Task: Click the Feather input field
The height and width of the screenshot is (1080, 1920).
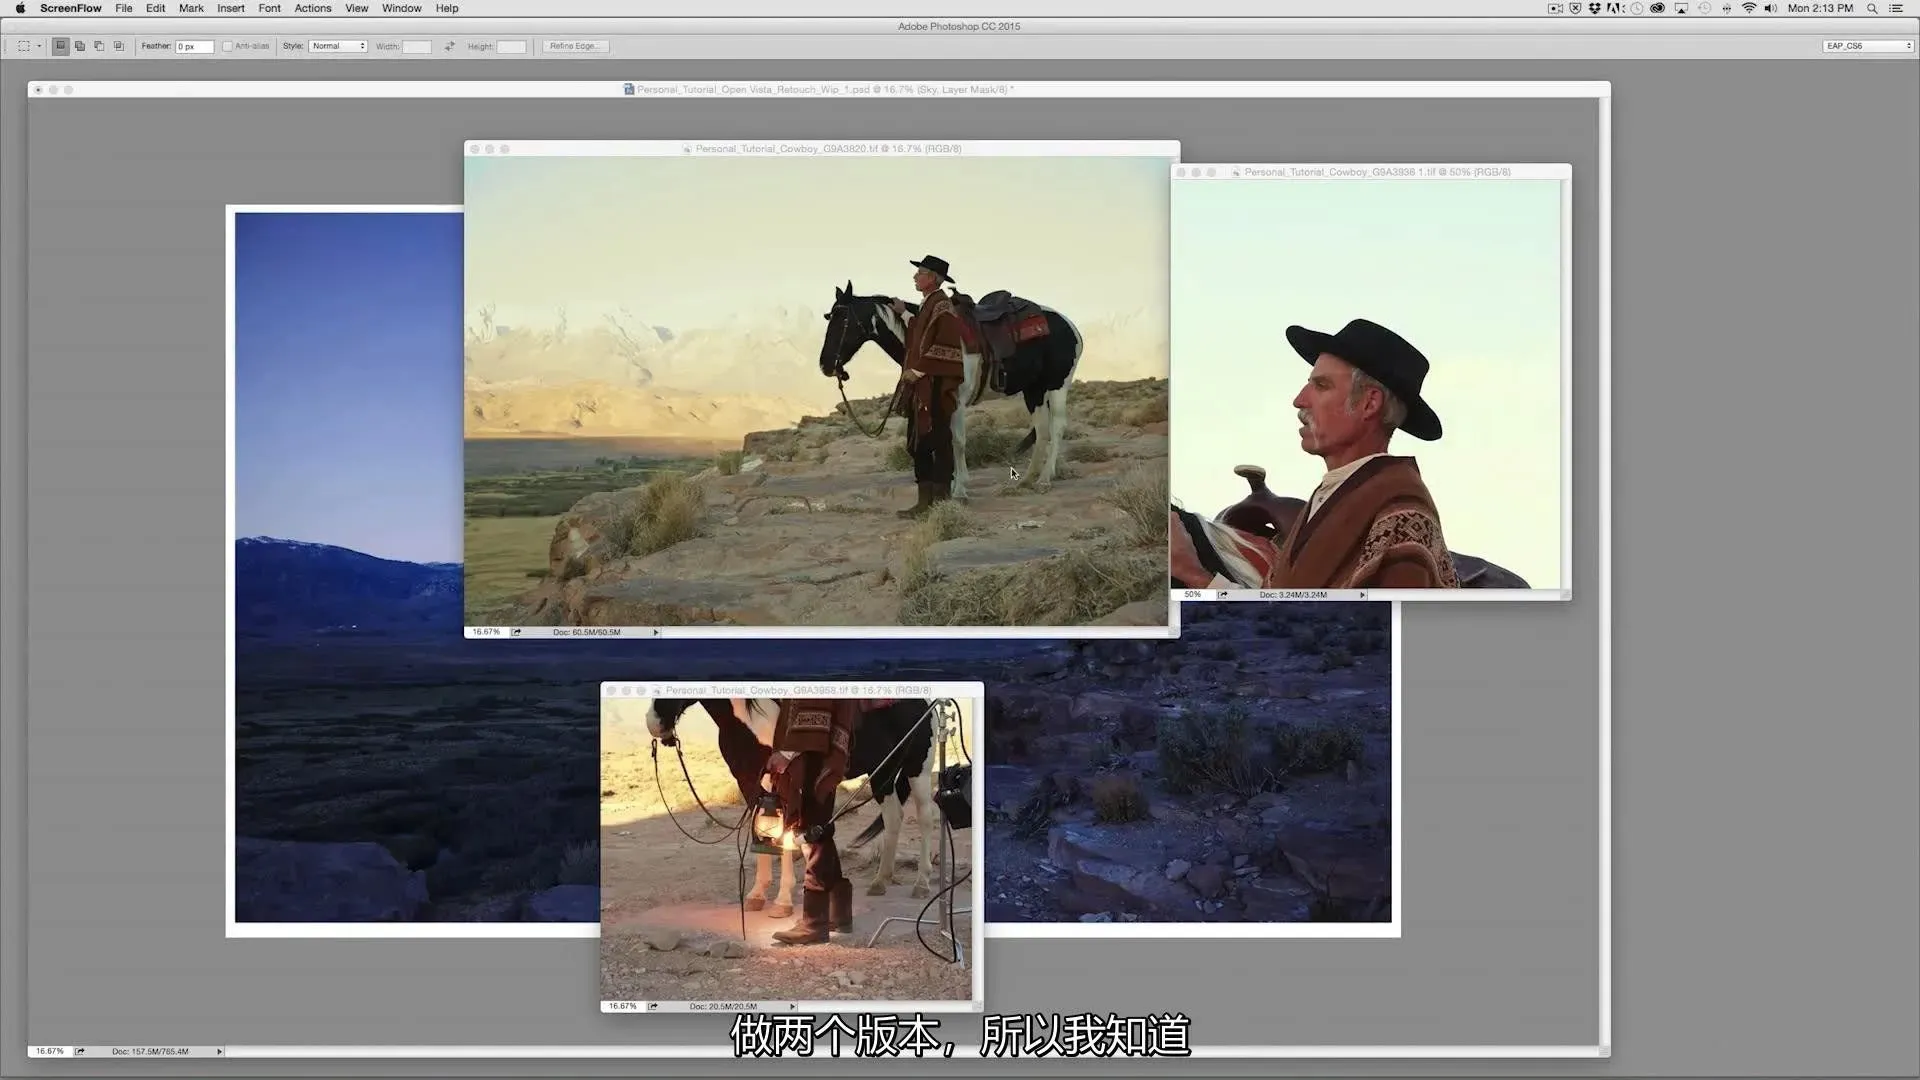Action: (x=194, y=46)
